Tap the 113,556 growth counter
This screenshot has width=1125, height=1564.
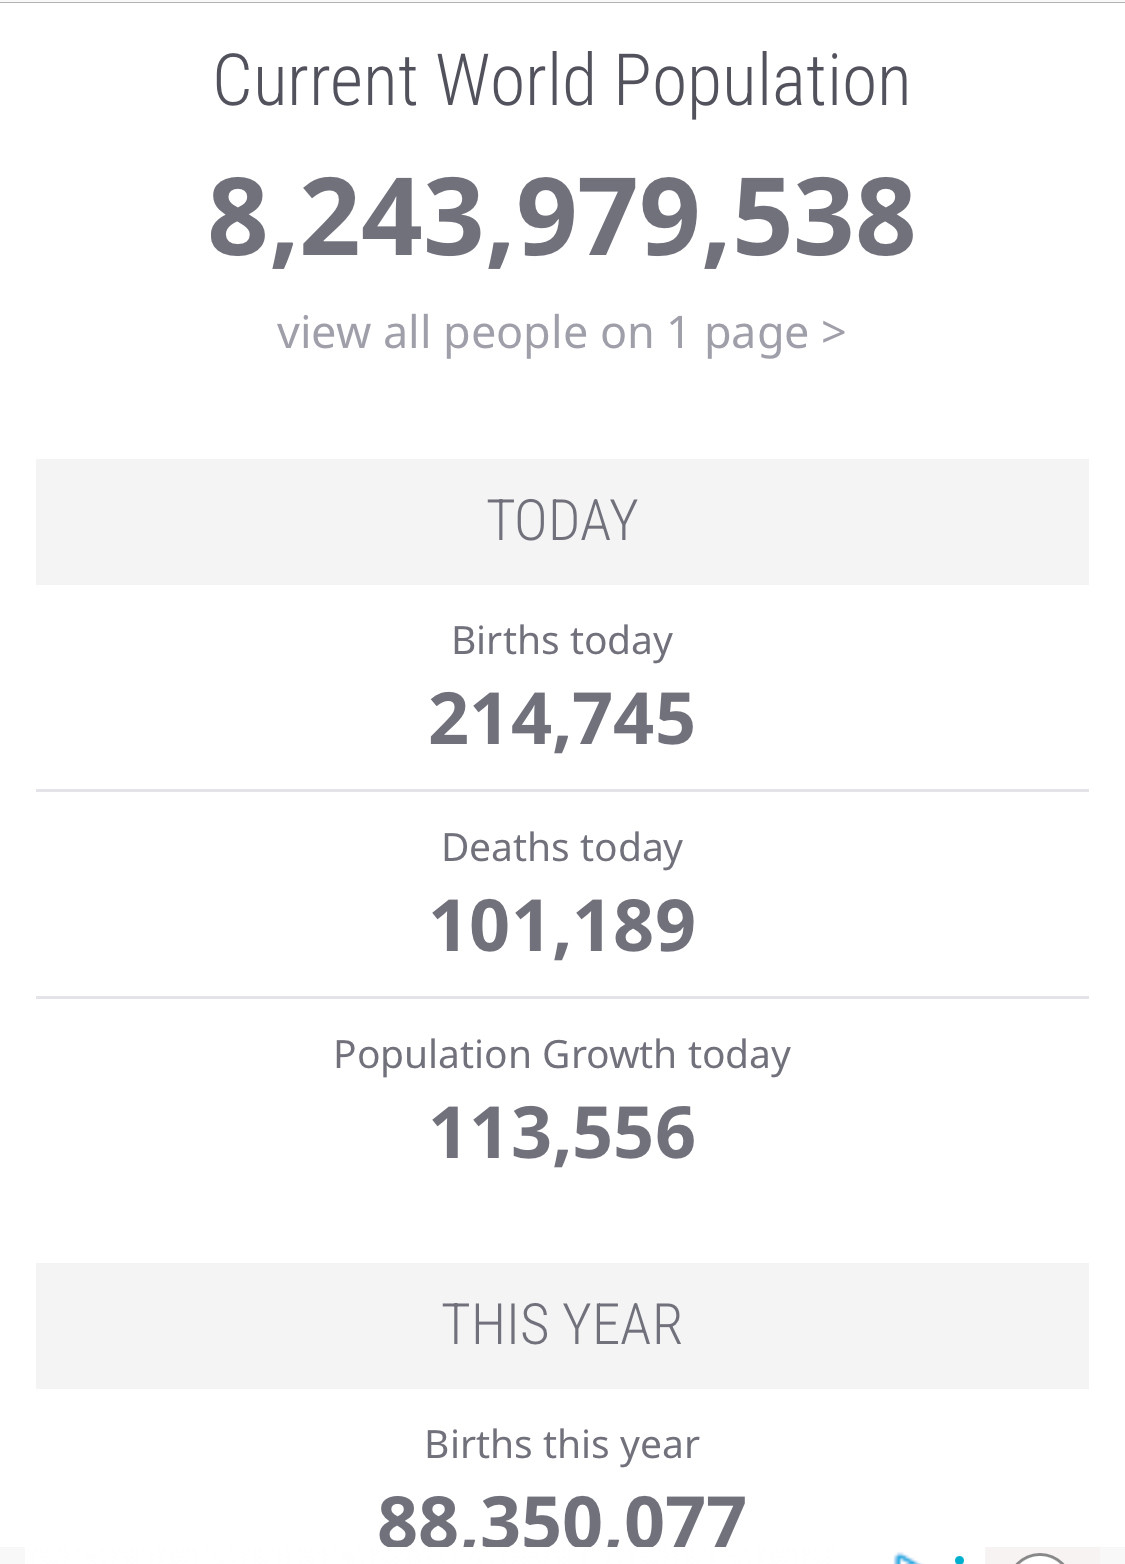[x=562, y=1133]
